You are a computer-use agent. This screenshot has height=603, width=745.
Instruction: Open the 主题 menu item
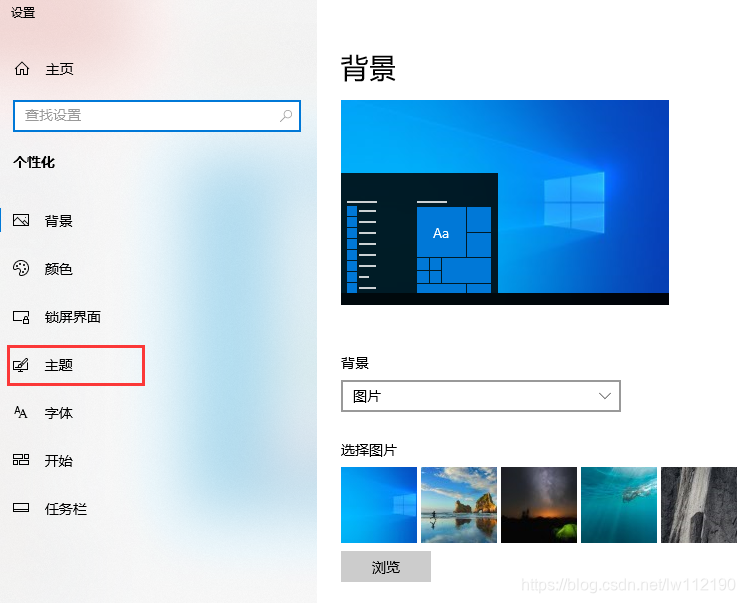76,365
